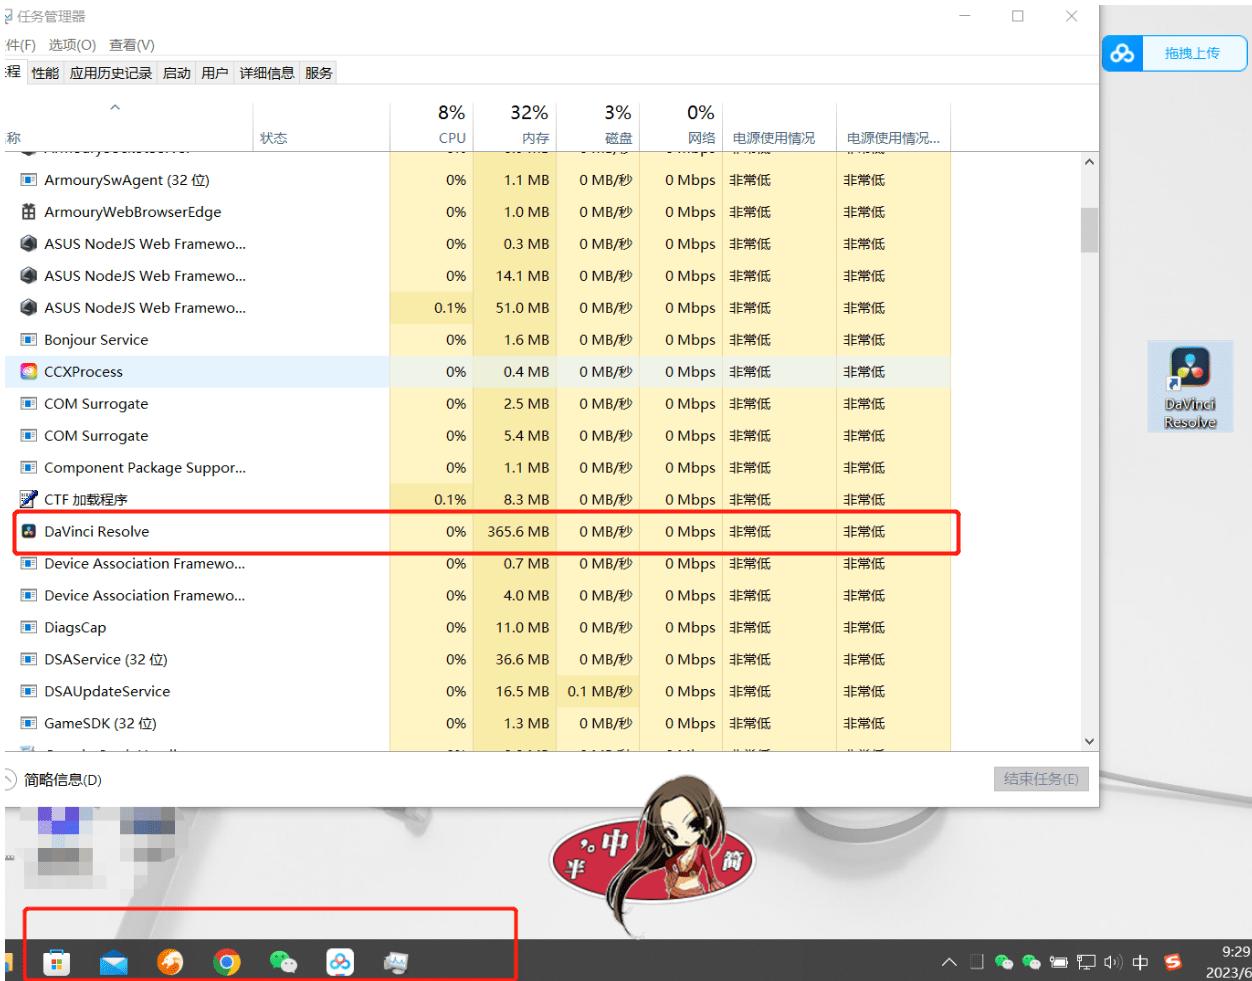Click Baidu Netdisk icon in taskbar
This screenshot has width=1252, height=981.
tap(340, 962)
